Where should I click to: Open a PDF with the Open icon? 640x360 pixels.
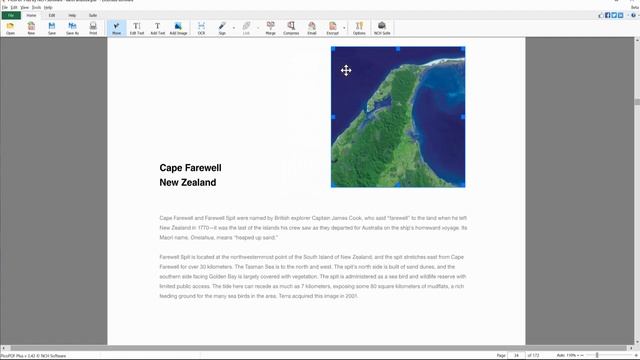10,28
